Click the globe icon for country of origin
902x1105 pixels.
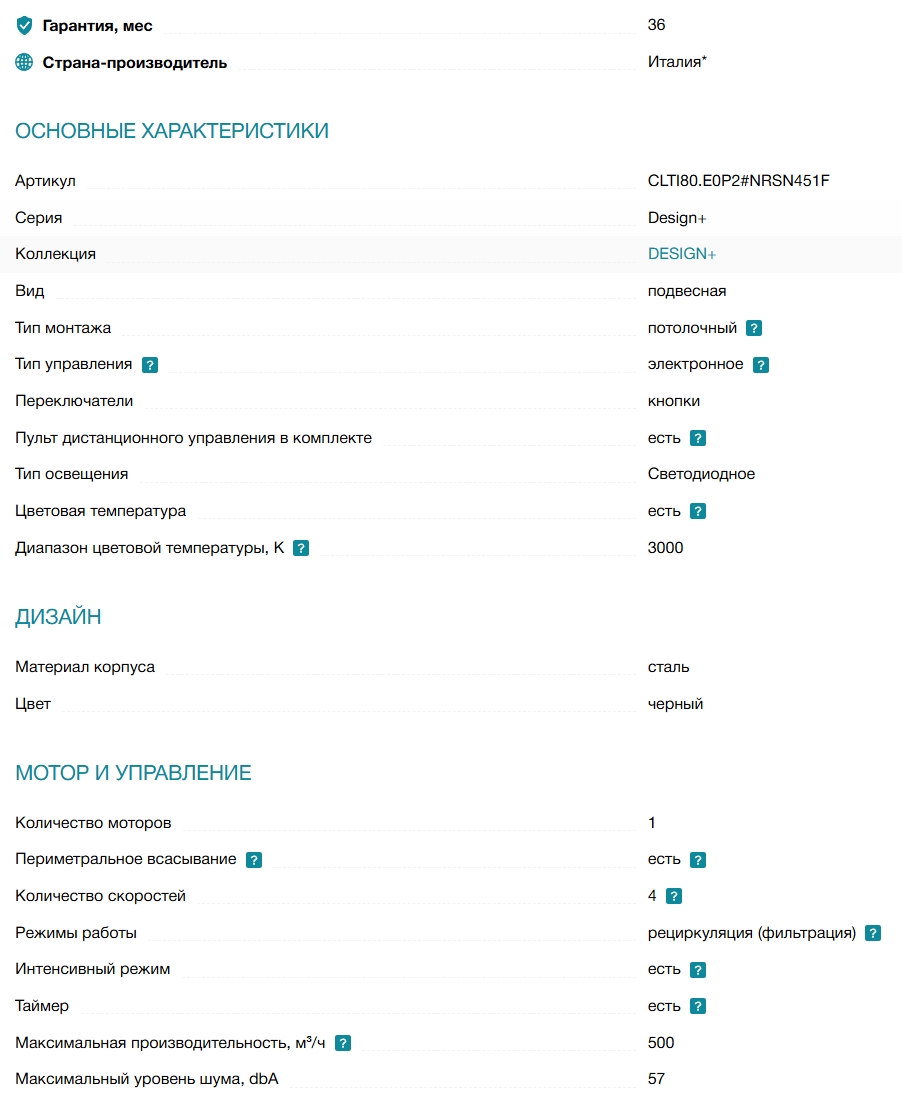[24, 62]
